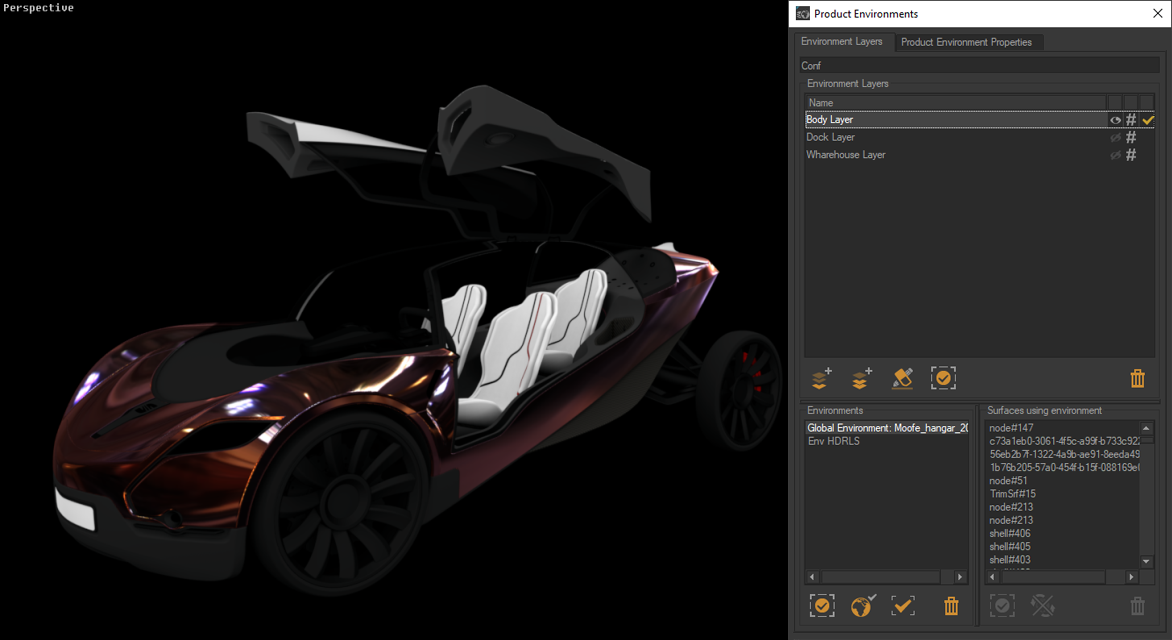Click the orange trash icon under Environments

point(951,605)
